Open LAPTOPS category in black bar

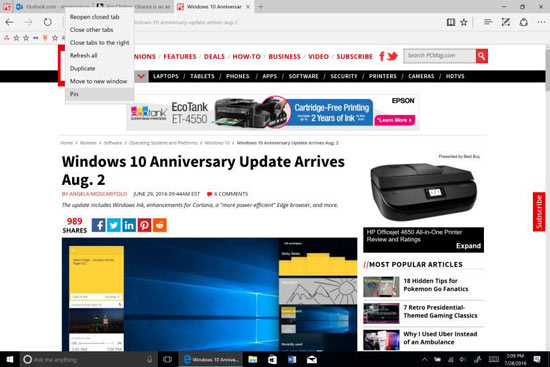[166, 76]
